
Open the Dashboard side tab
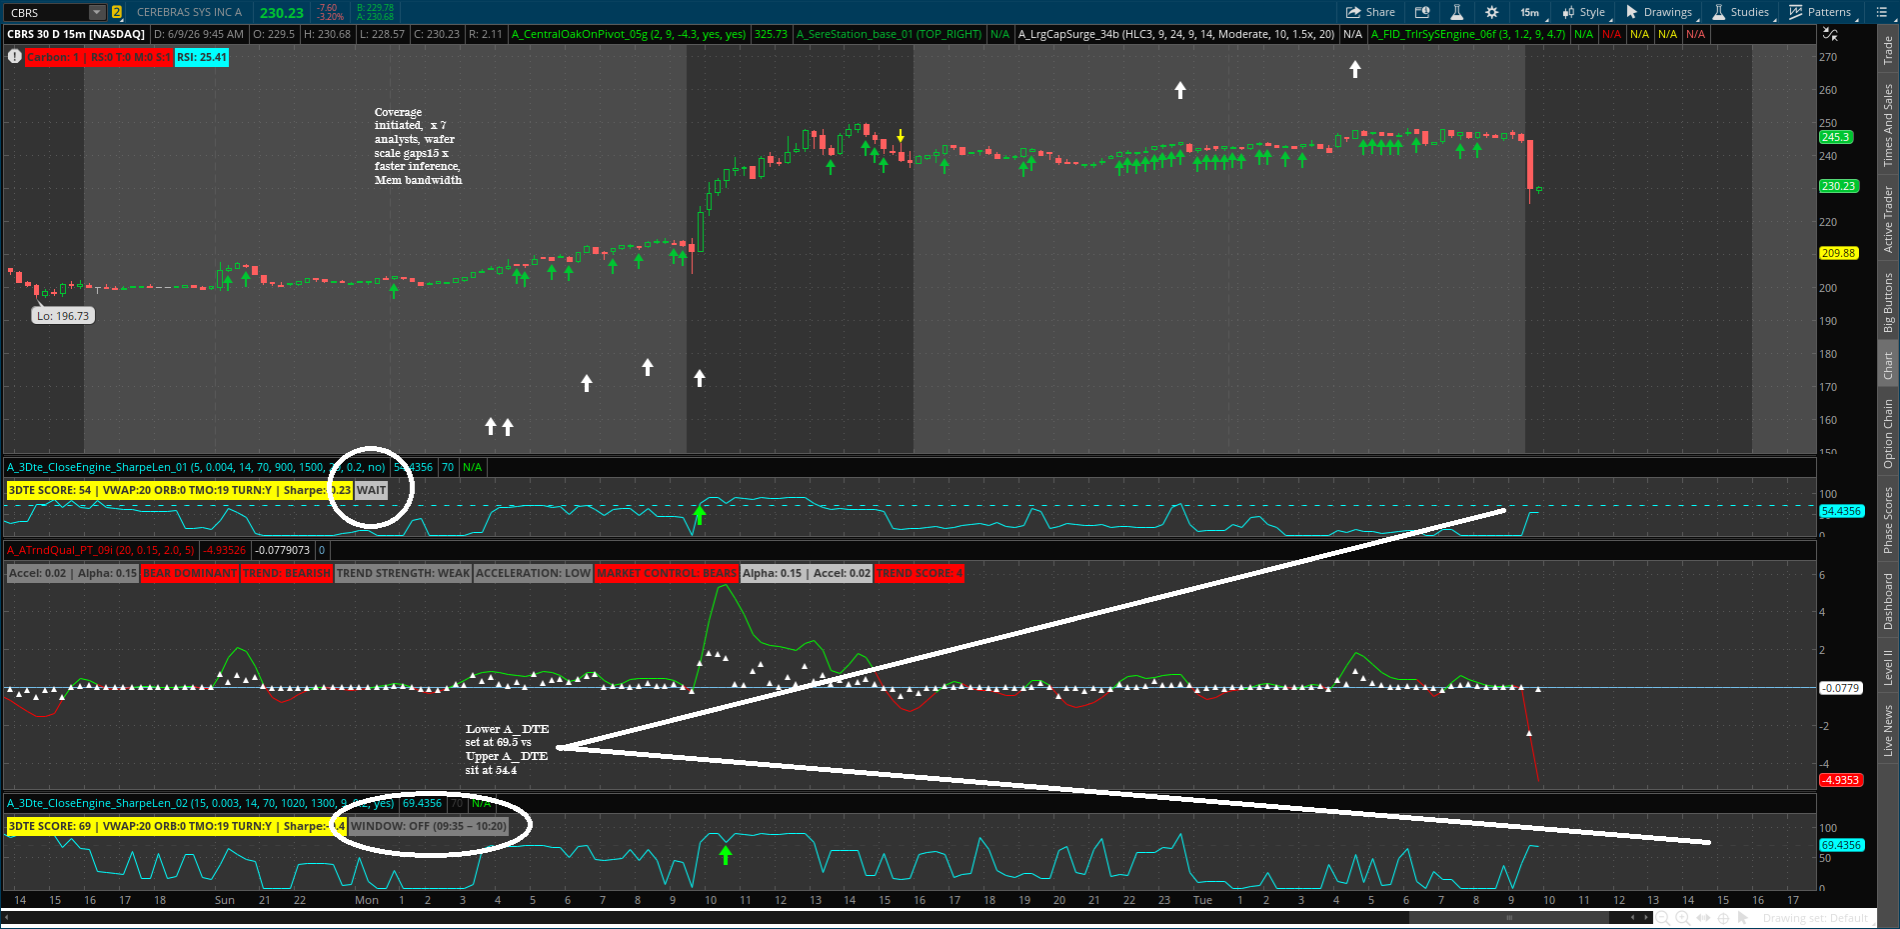pyautogui.click(x=1888, y=601)
